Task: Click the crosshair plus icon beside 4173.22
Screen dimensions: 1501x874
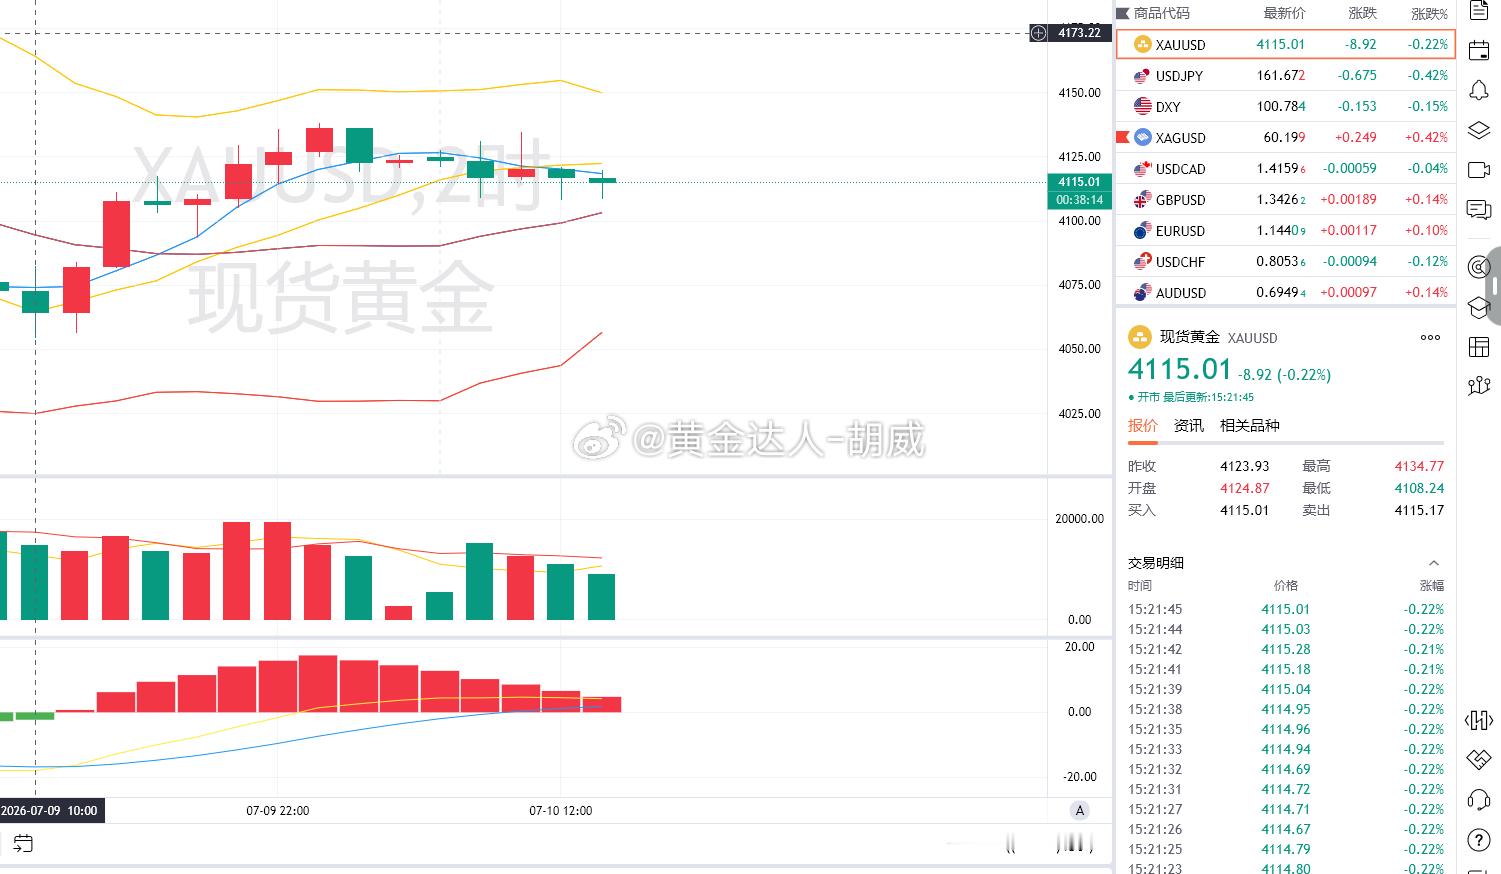Action: [x=1039, y=33]
